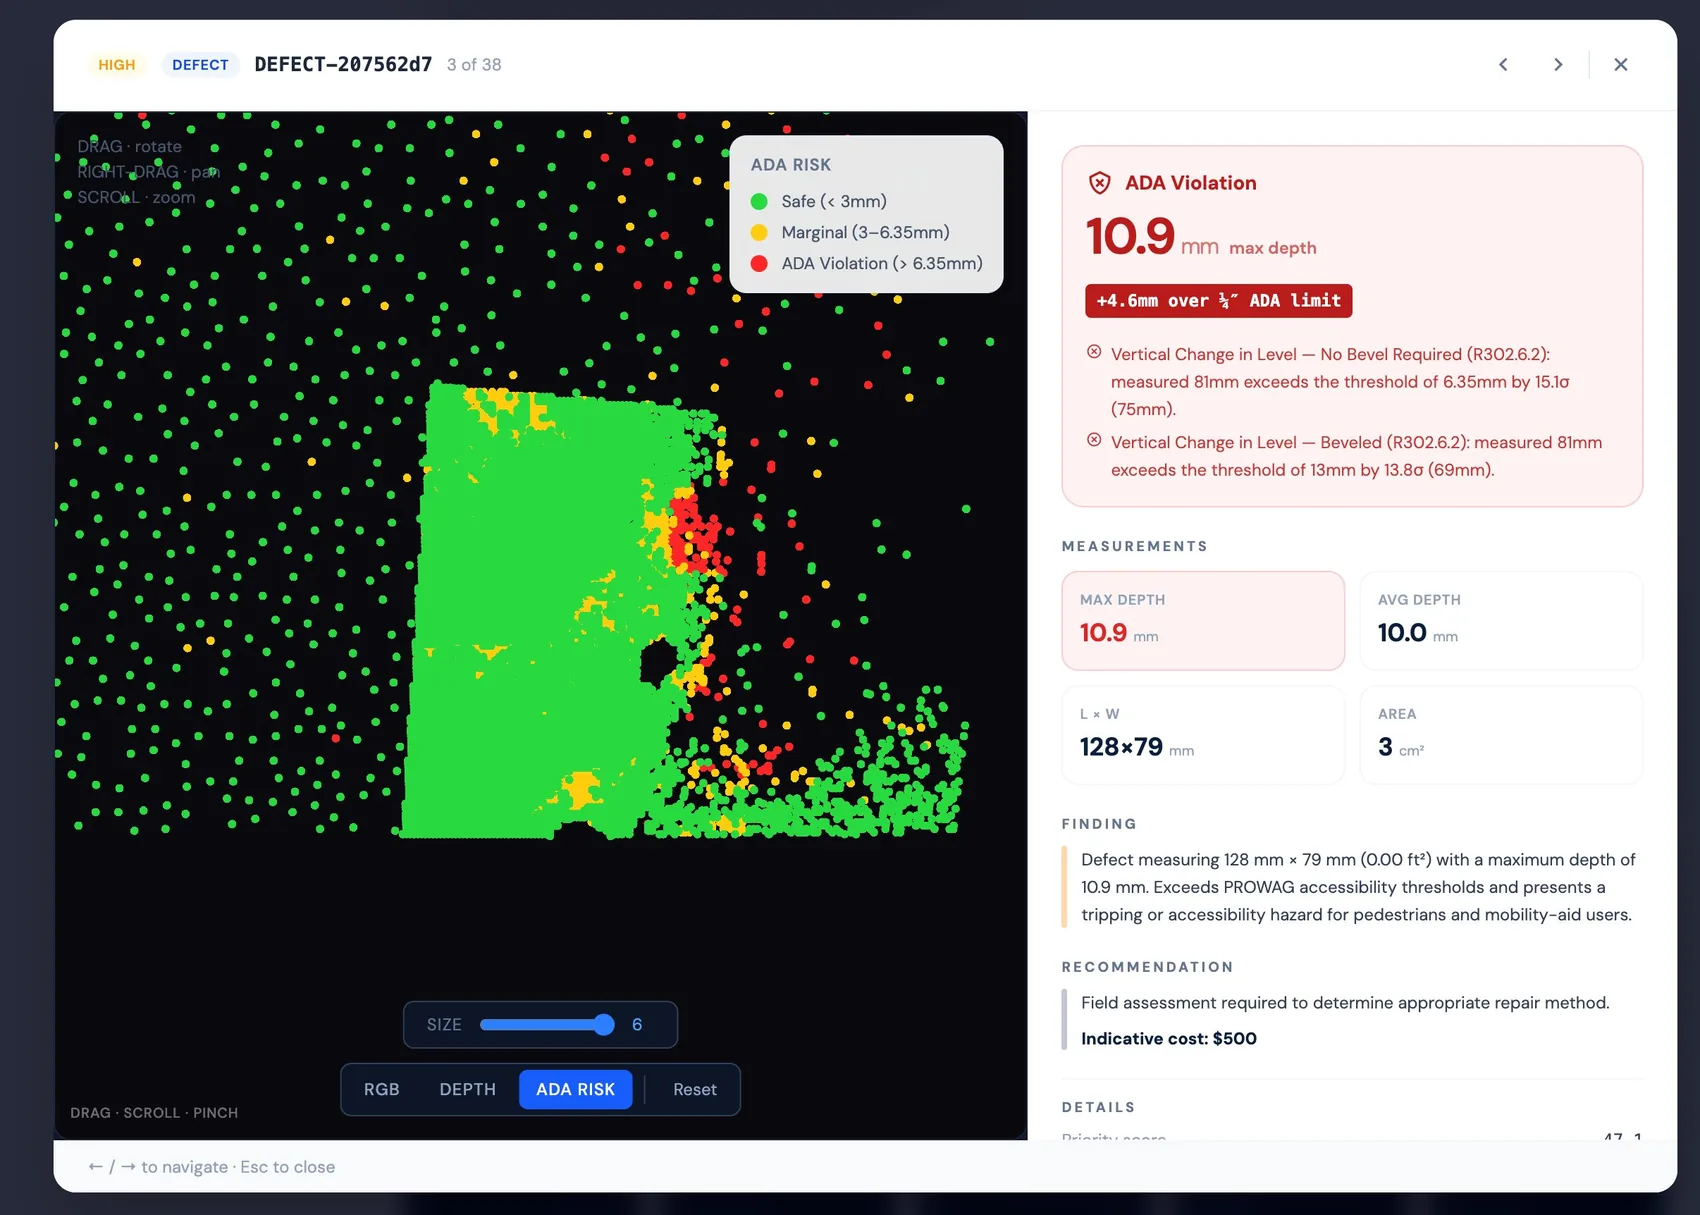Click the RECOMMENDATION section heading
This screenshot has width=1700, height=1215.
pos(1147,967)
